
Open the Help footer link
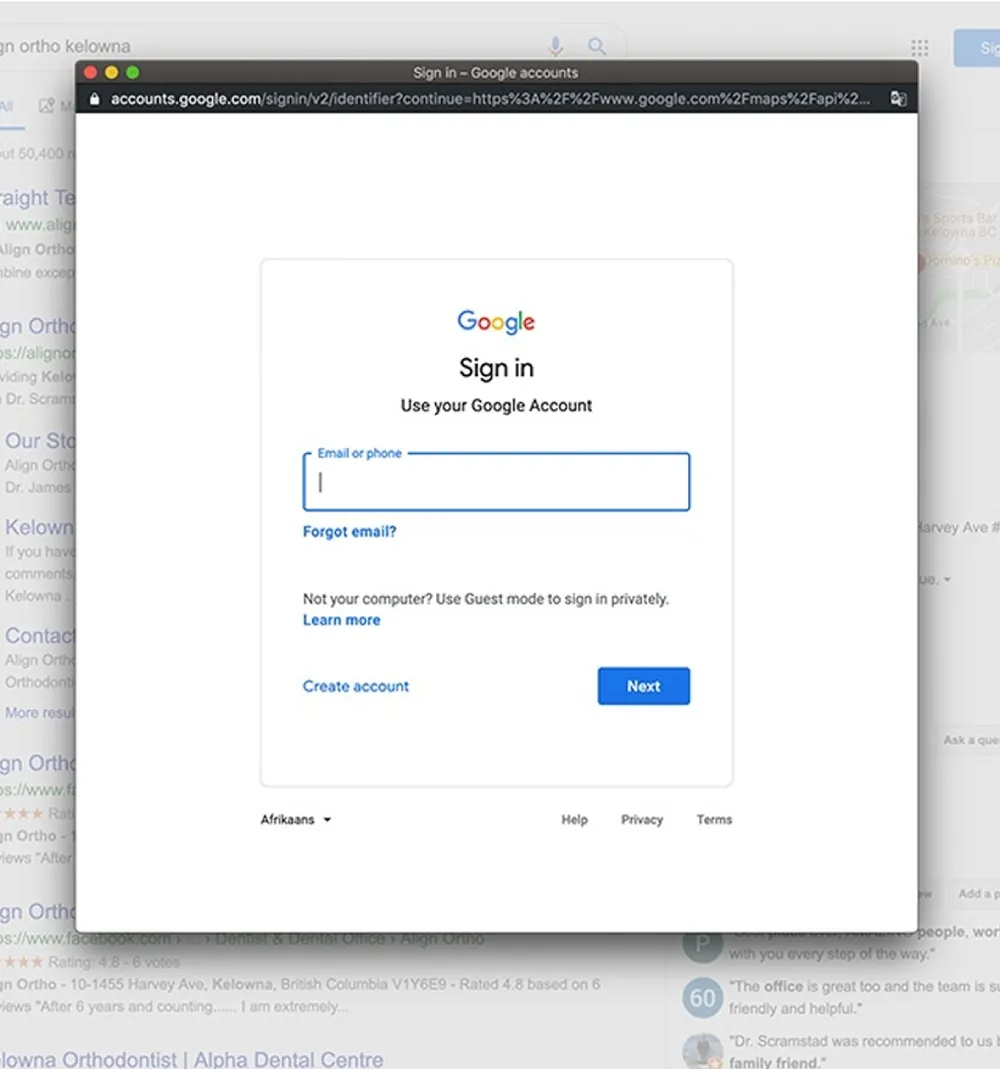(574, 819)
